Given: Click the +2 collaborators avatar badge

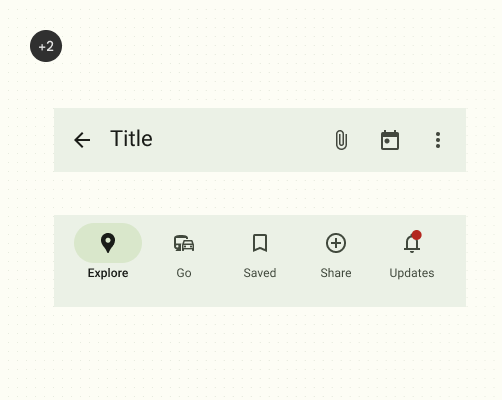Looking at the screenshot, I should point(46,46).
